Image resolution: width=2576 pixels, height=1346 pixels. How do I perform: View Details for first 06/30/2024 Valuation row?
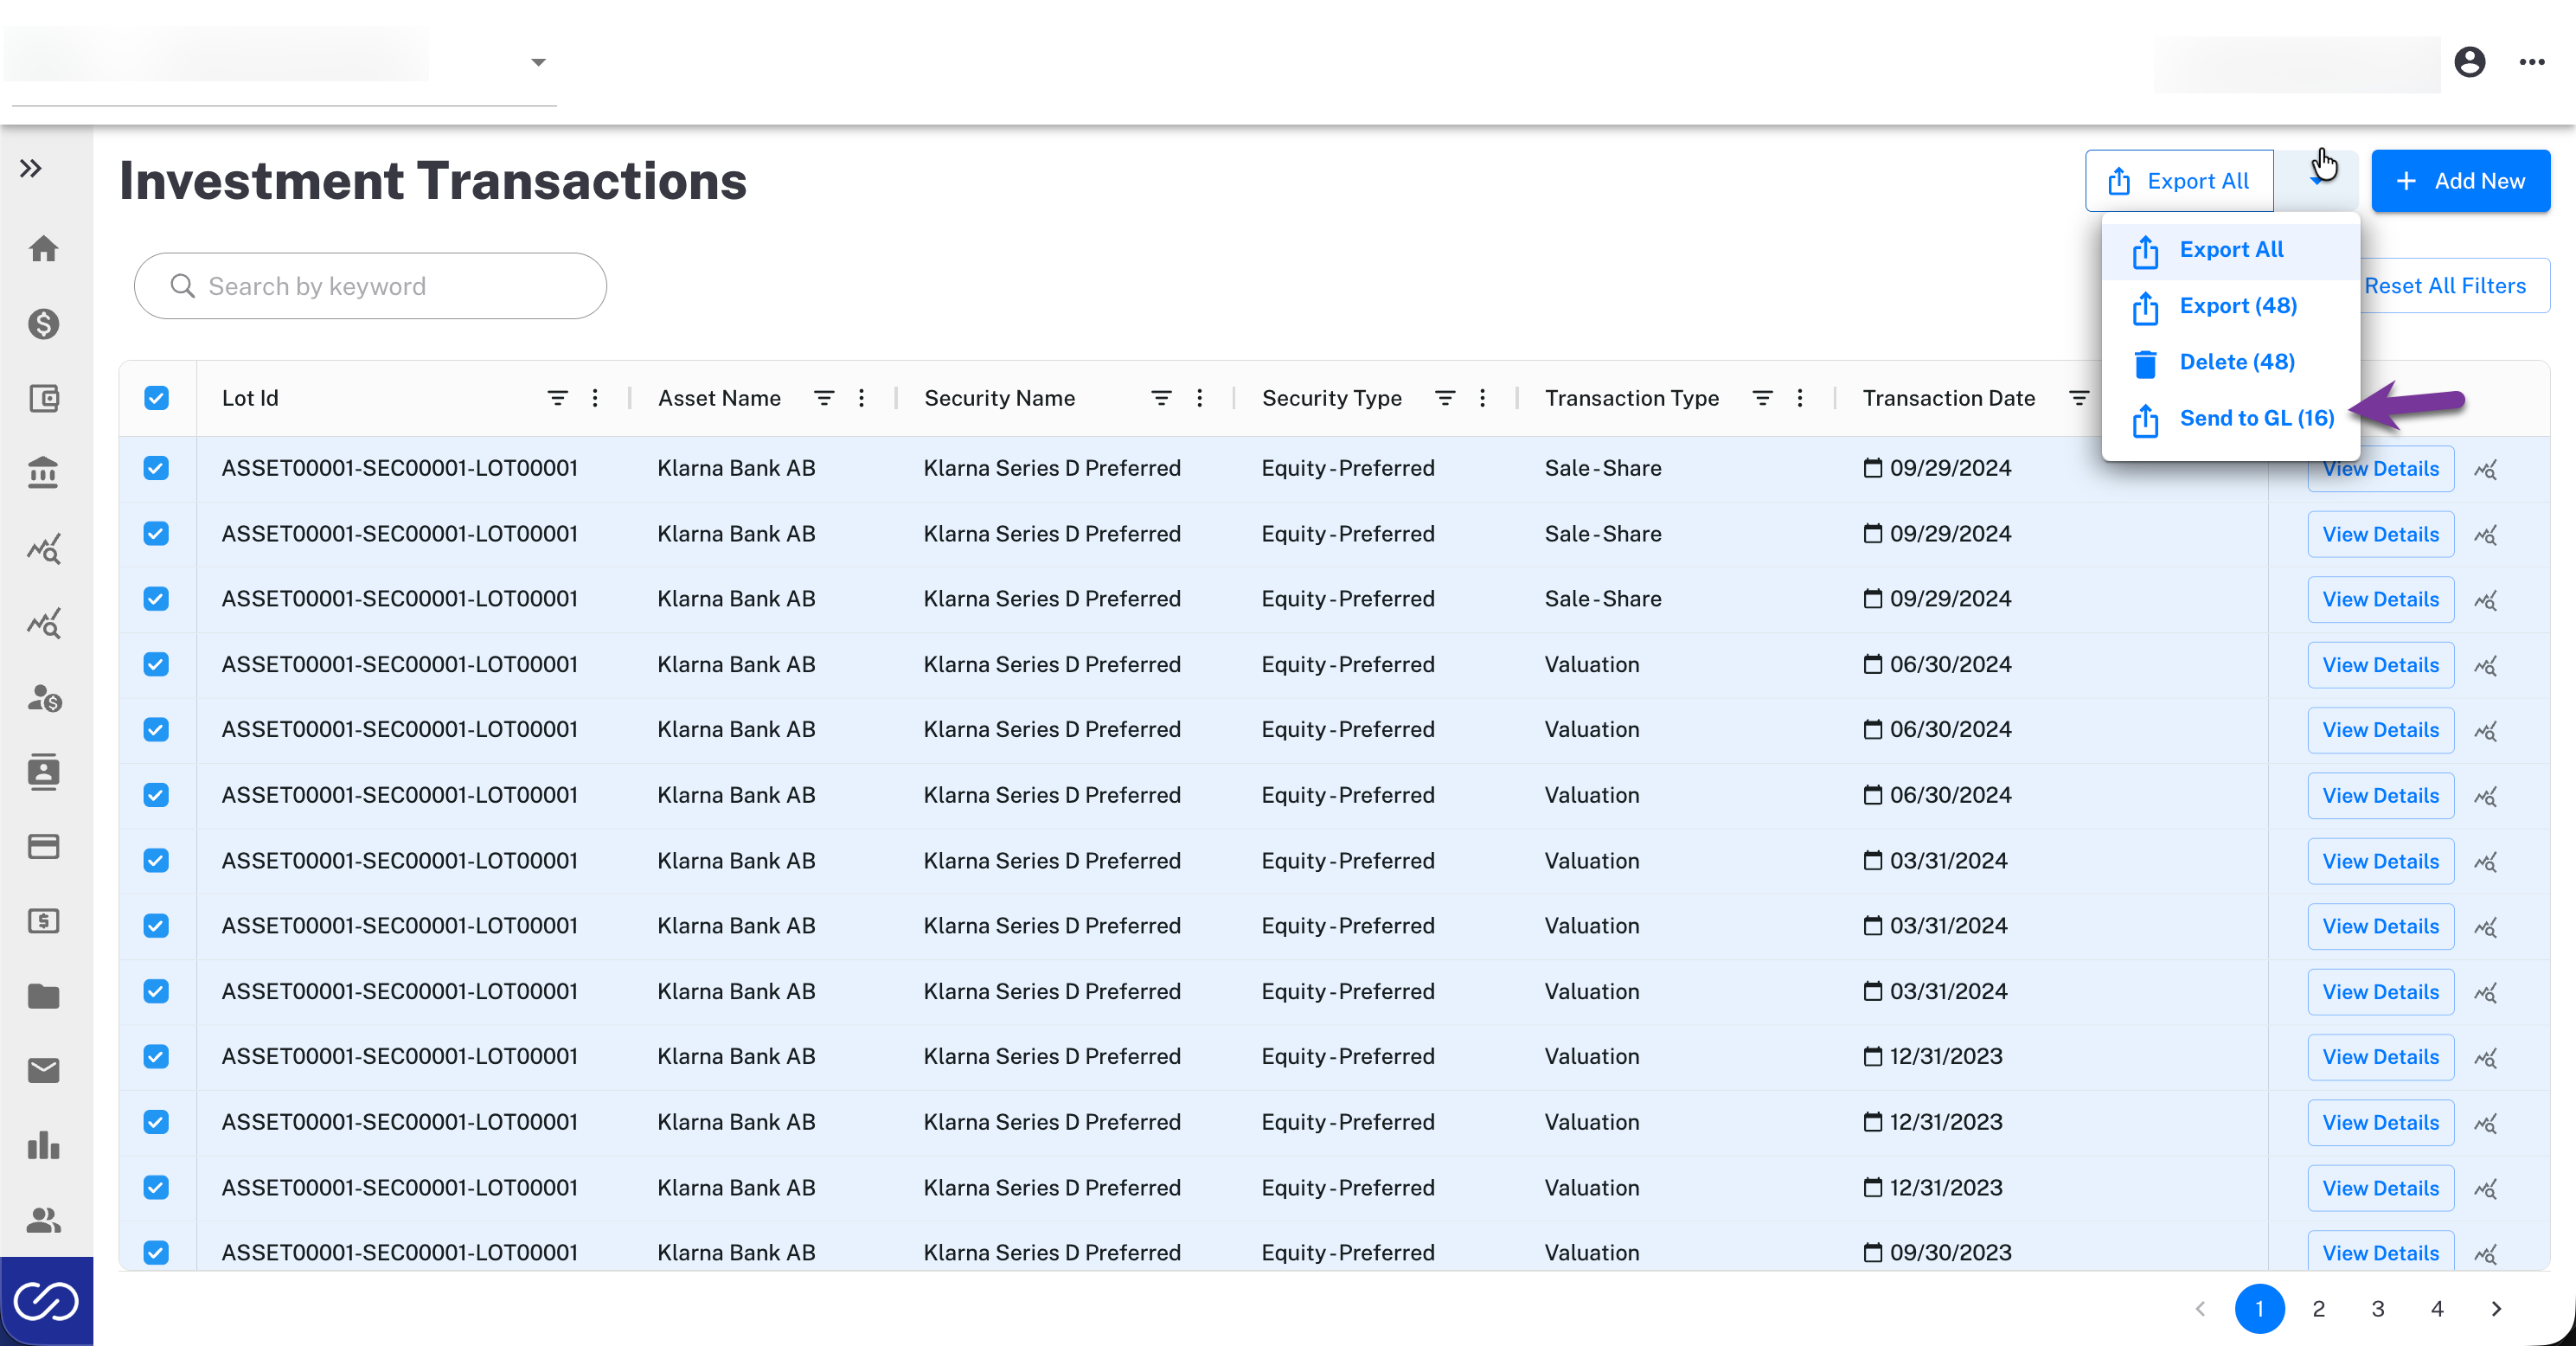click(2380, 665)
